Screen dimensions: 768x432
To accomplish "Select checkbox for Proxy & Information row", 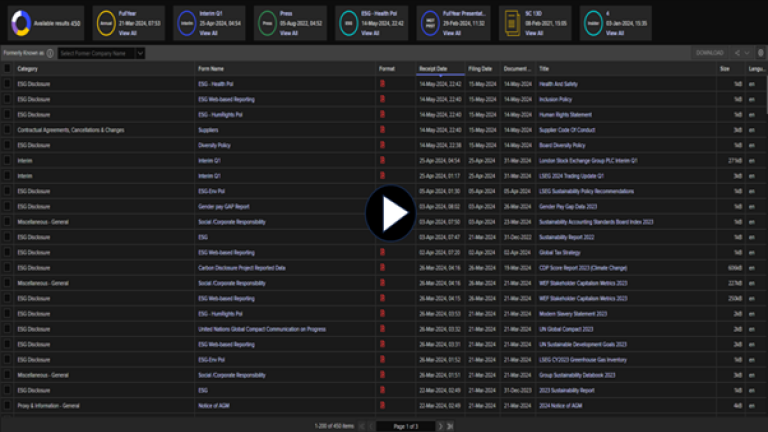I will click(x=8, y=406).
